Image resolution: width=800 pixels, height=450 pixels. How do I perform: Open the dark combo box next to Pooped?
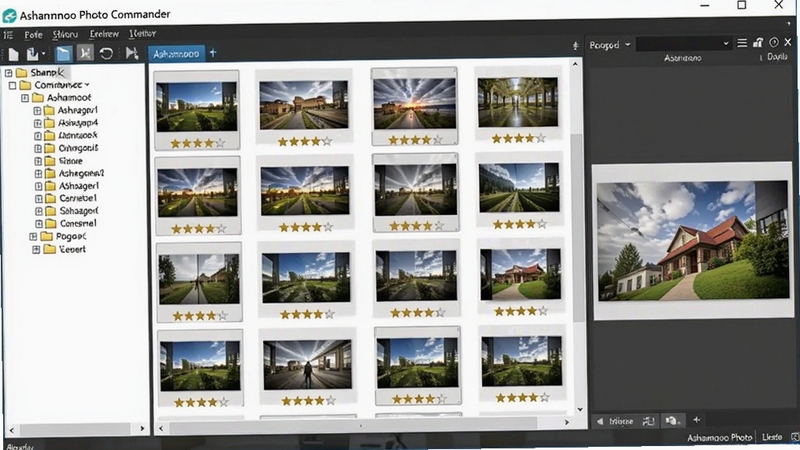(x=683, y=44)
